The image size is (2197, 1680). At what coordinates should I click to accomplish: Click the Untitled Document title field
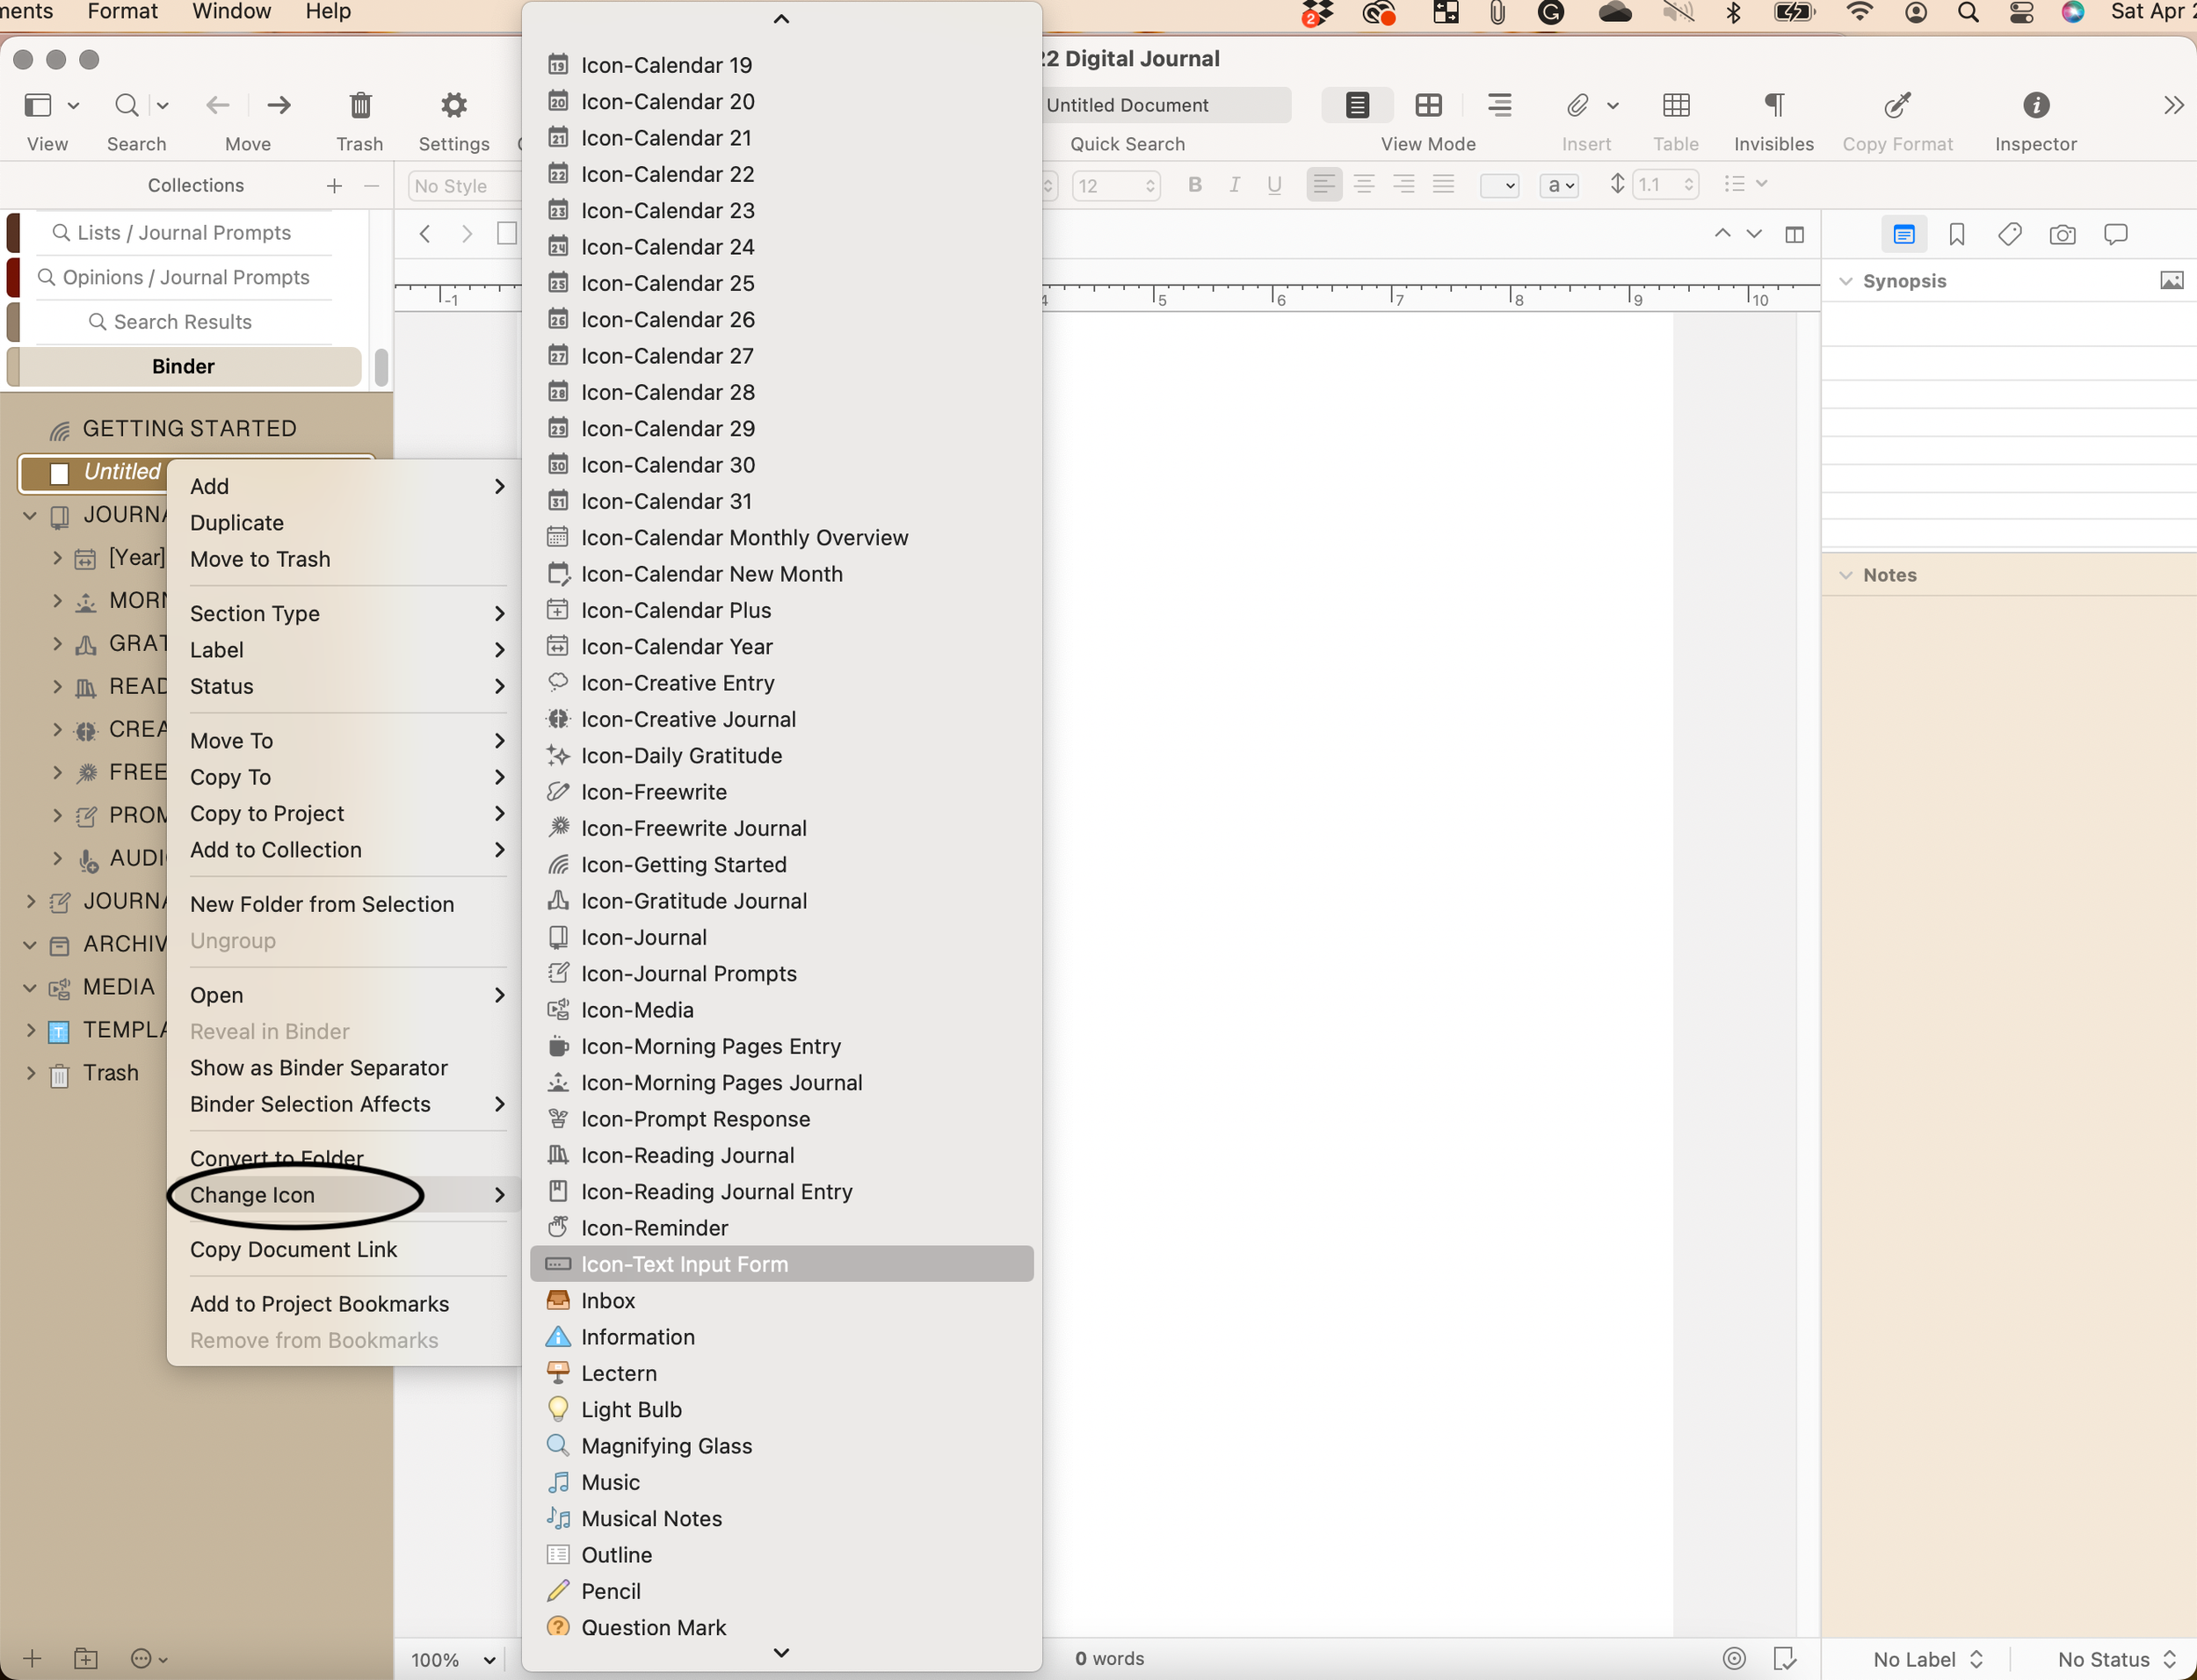tap(1165, 104)
